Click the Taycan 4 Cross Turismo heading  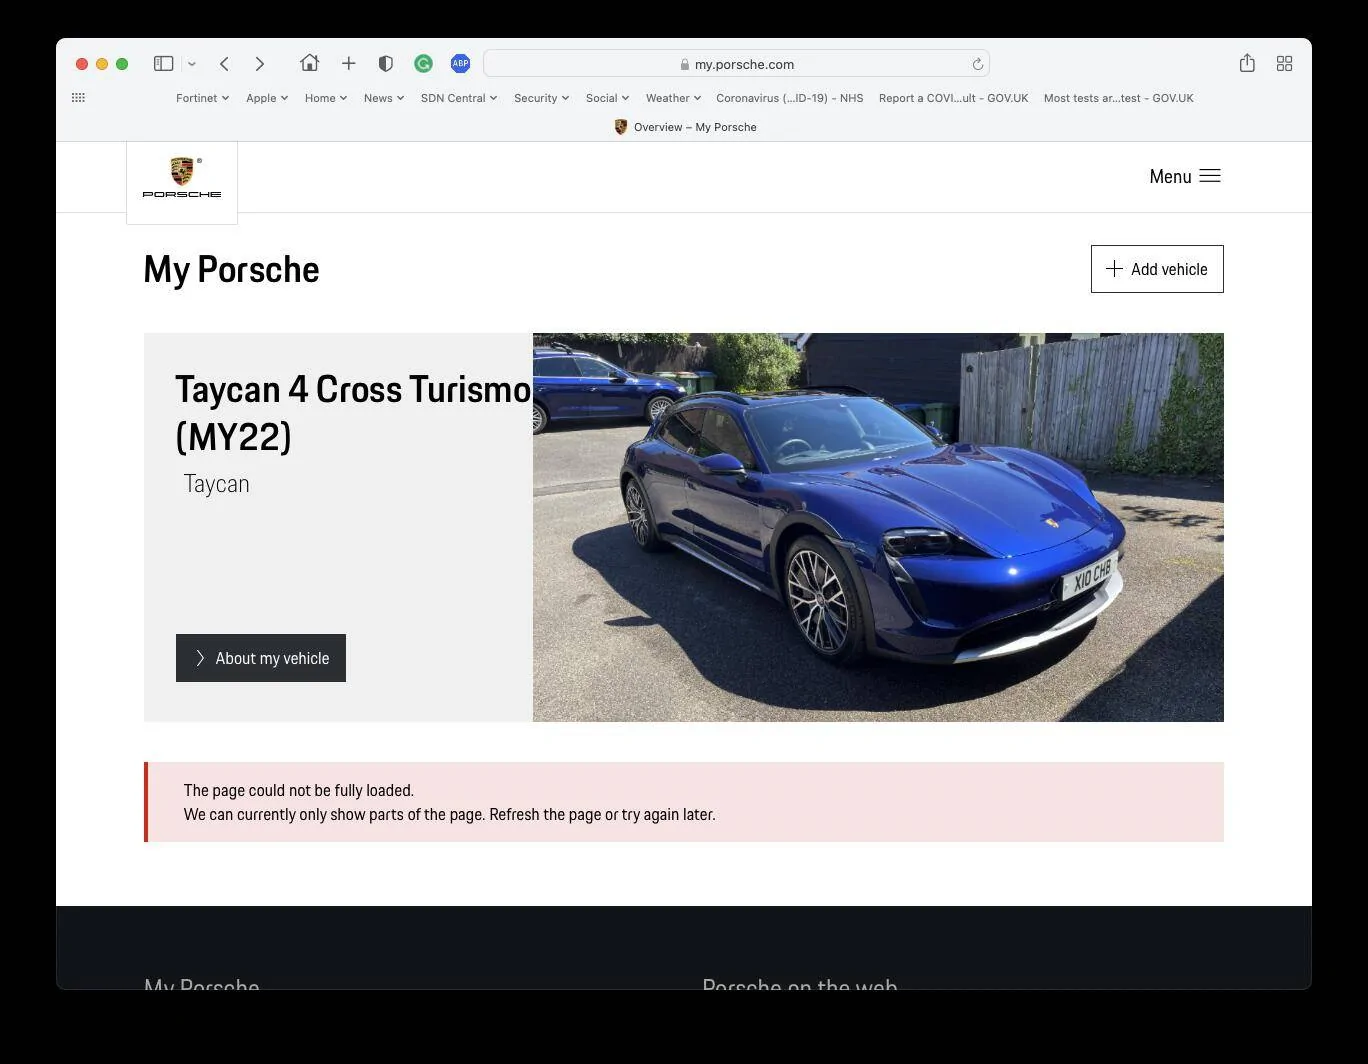(x=352, y=412)
